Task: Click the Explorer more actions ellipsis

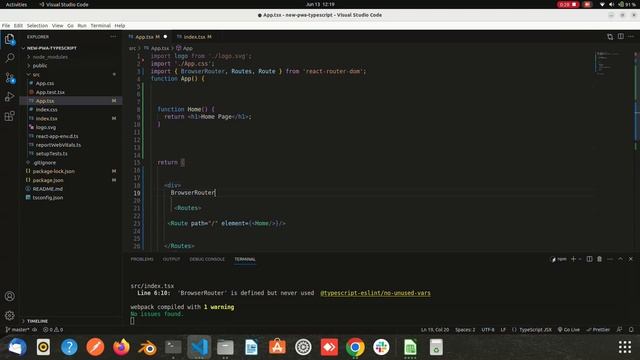Action: 113,37
